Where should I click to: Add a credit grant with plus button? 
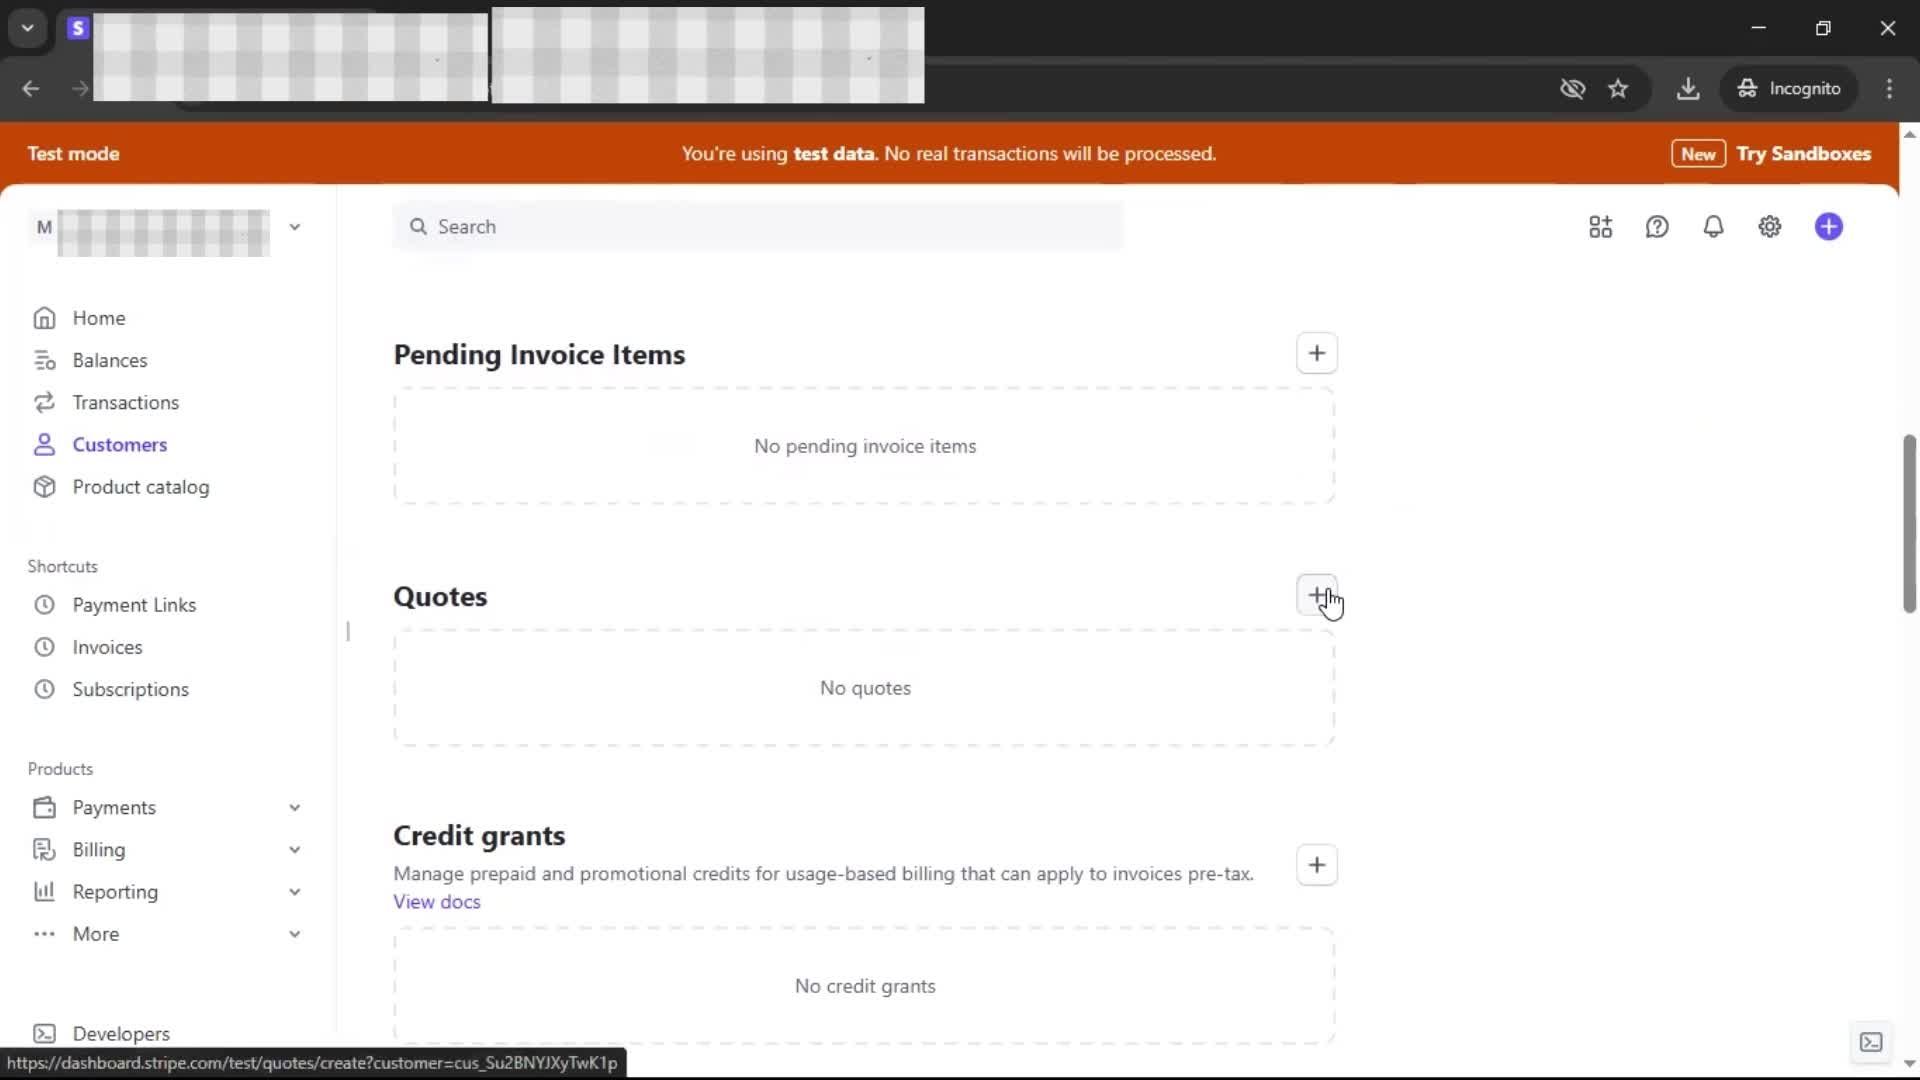click(1316, 865)
